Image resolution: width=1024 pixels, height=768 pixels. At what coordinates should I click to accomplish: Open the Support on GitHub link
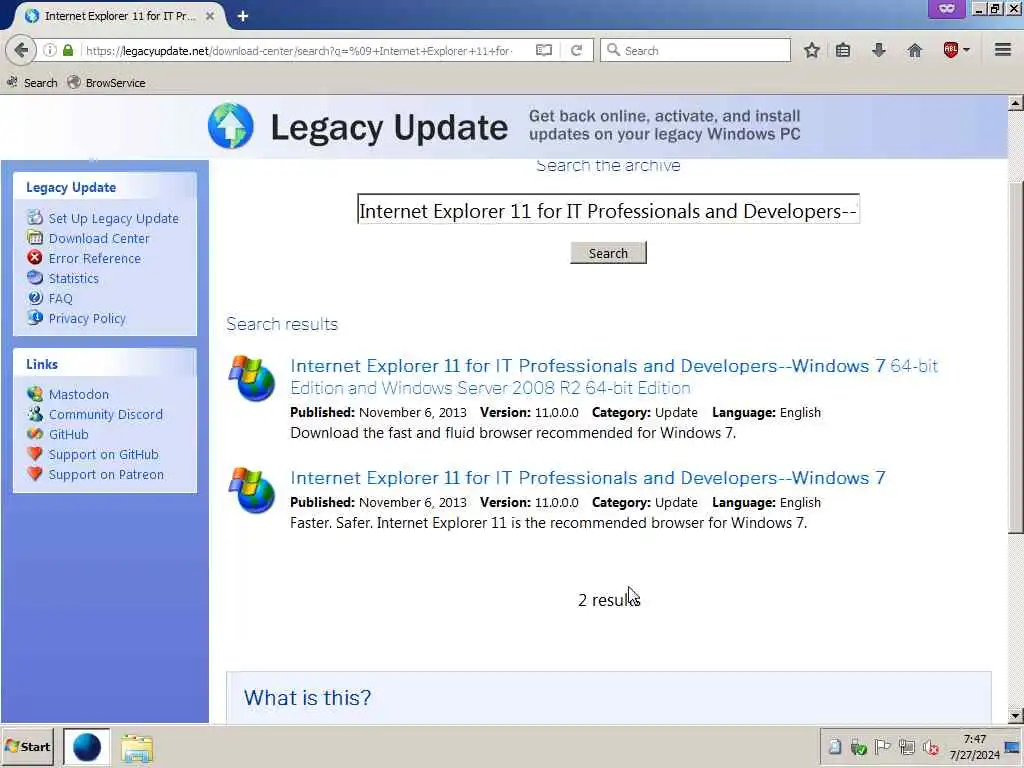[103, 455]
